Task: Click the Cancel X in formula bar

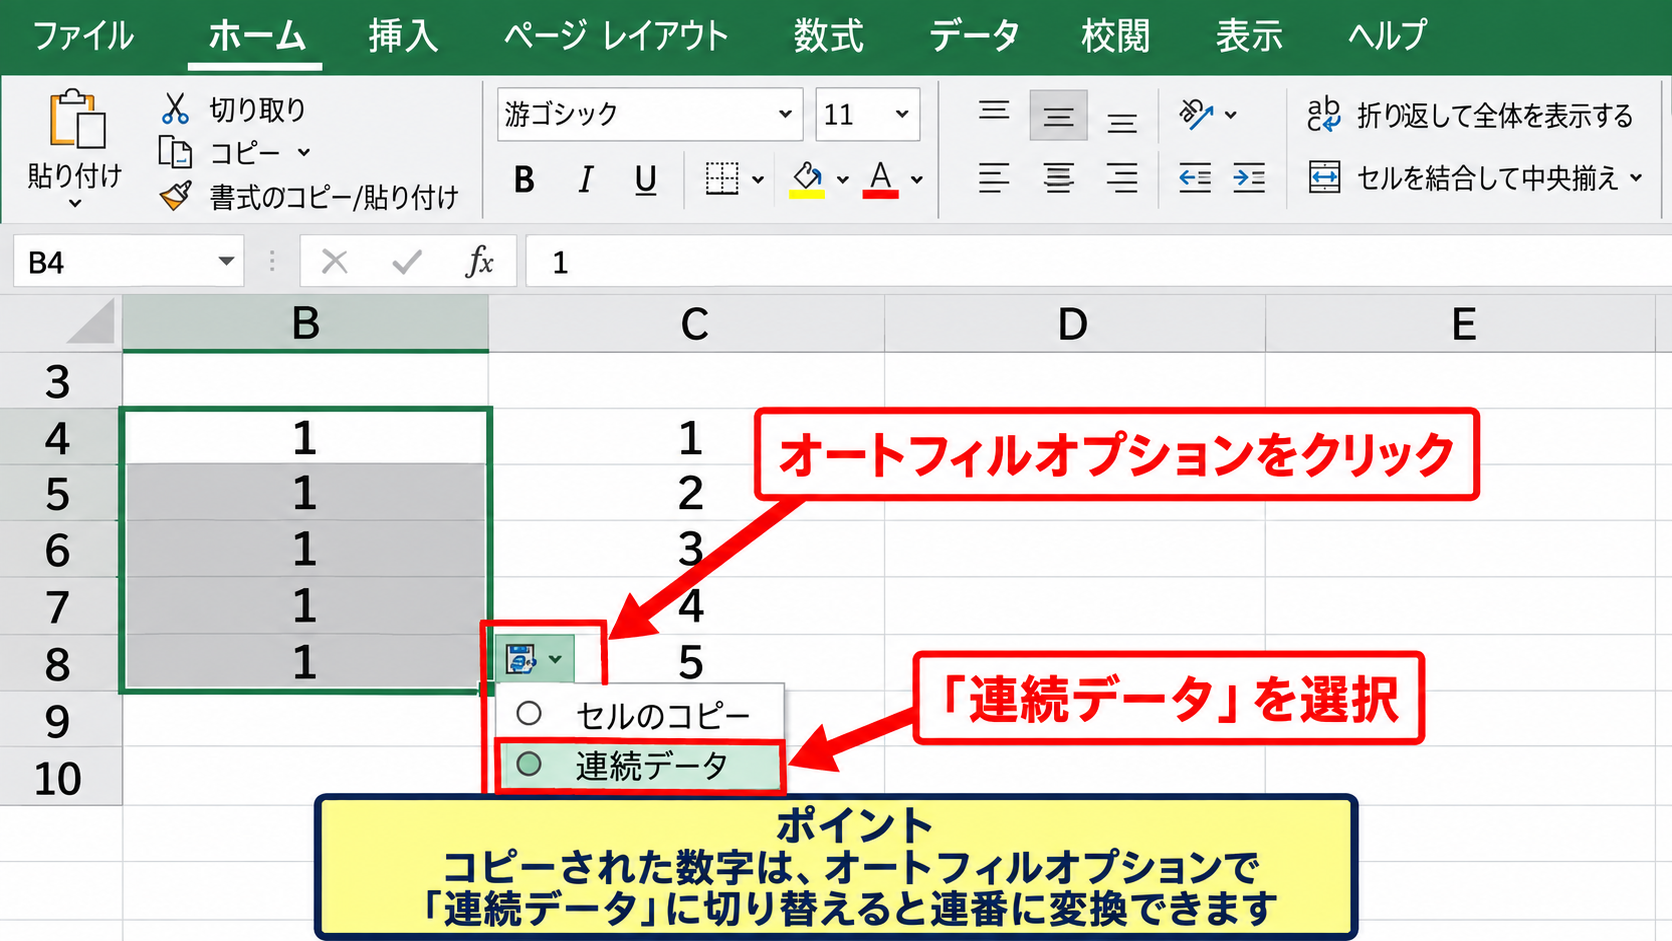Action: [335, 262]
